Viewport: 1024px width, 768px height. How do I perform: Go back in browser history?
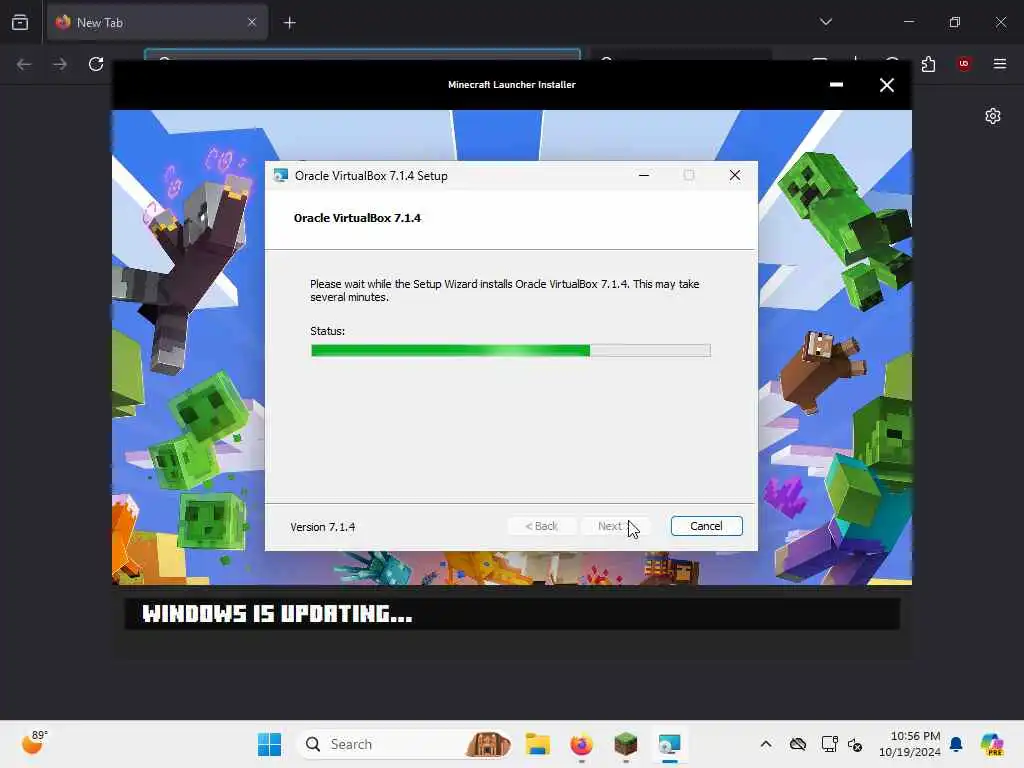24,64
